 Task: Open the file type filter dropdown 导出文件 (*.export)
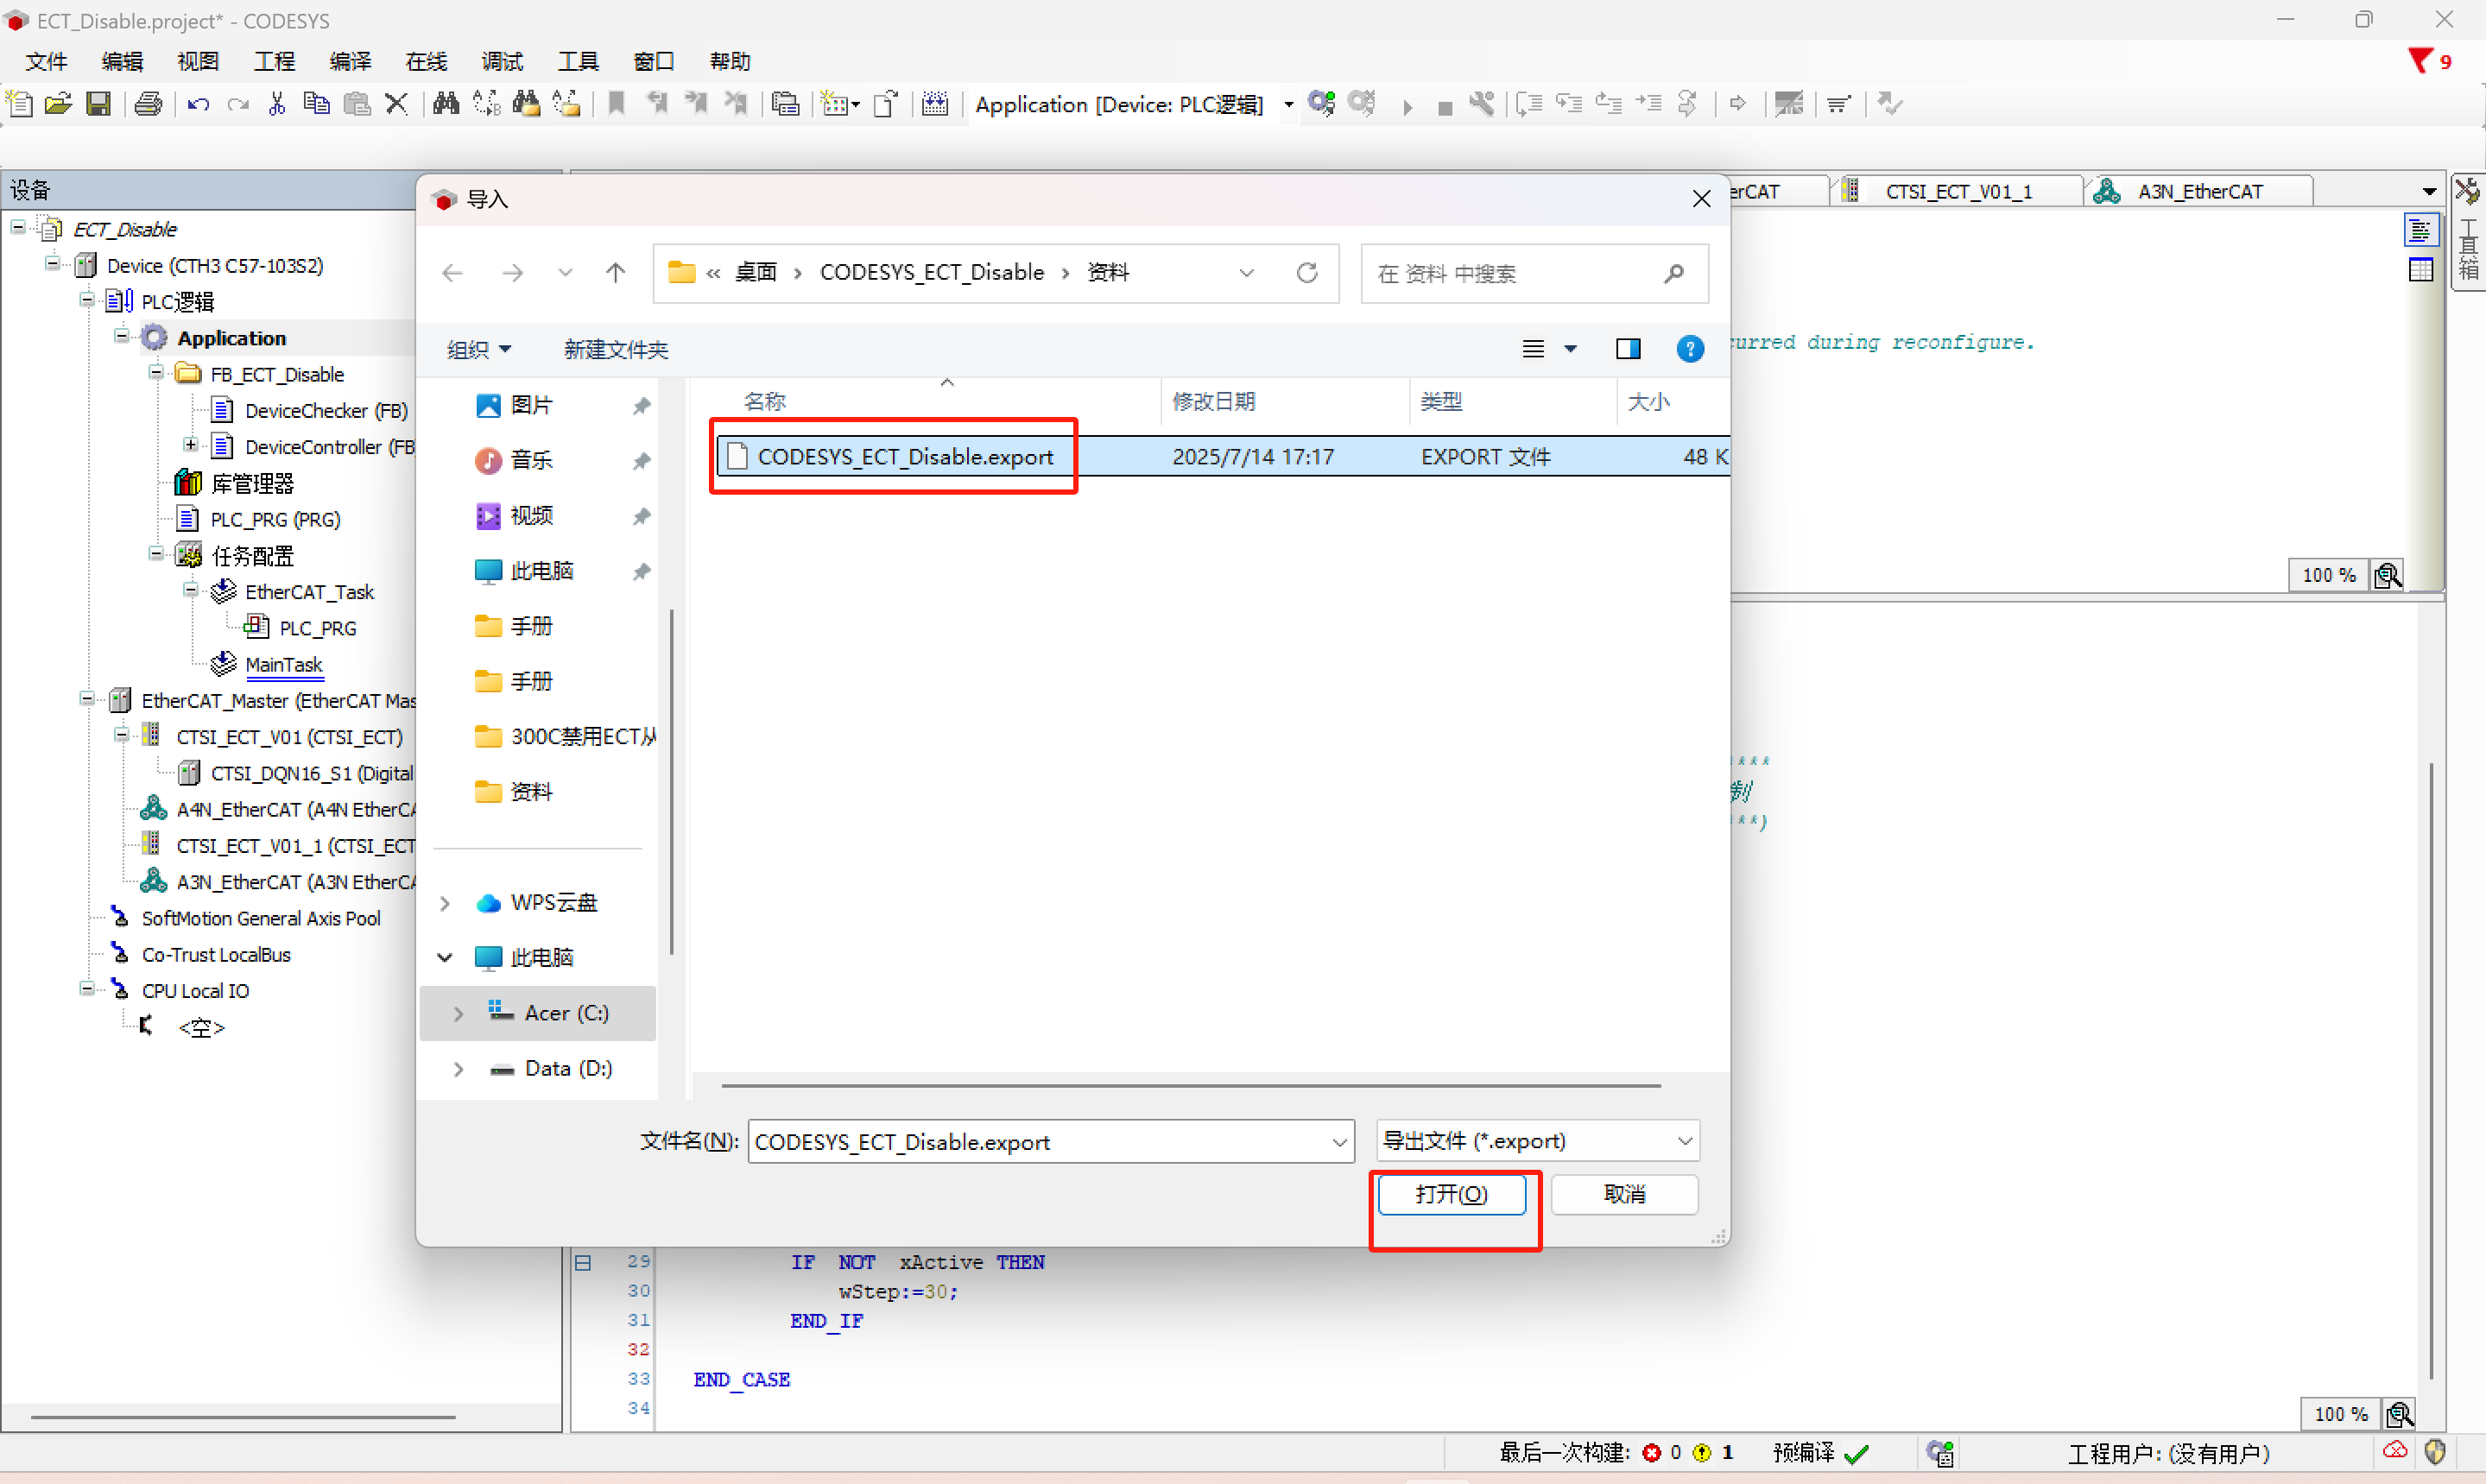[1538, 1141]
